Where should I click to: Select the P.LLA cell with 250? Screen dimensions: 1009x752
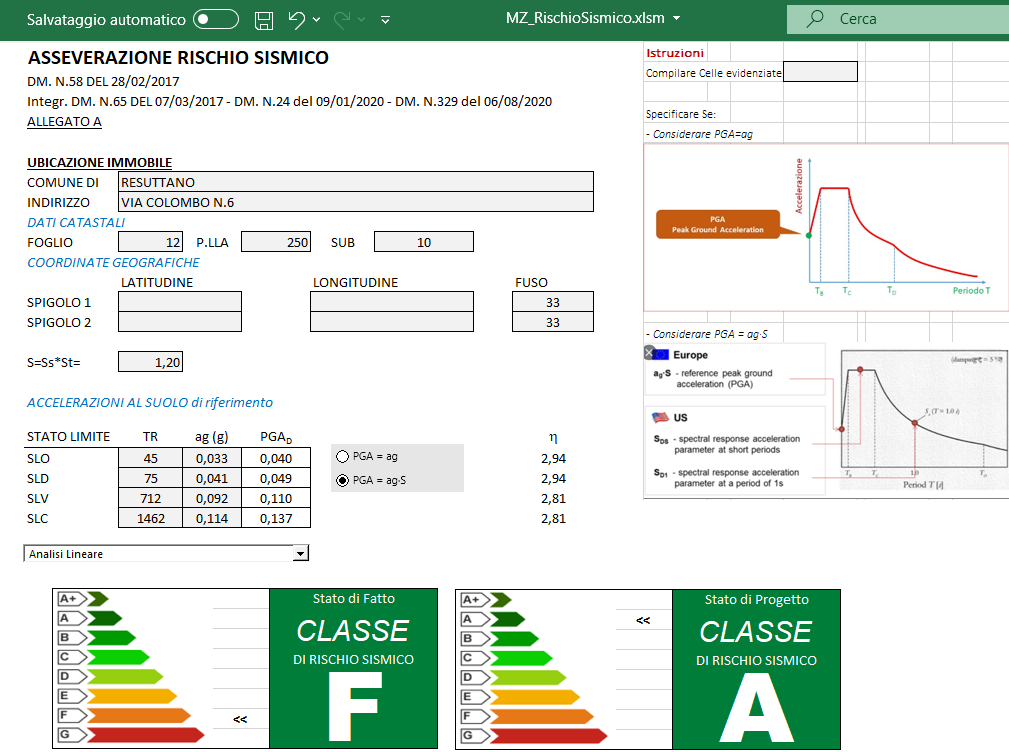[x=276, y=242]
